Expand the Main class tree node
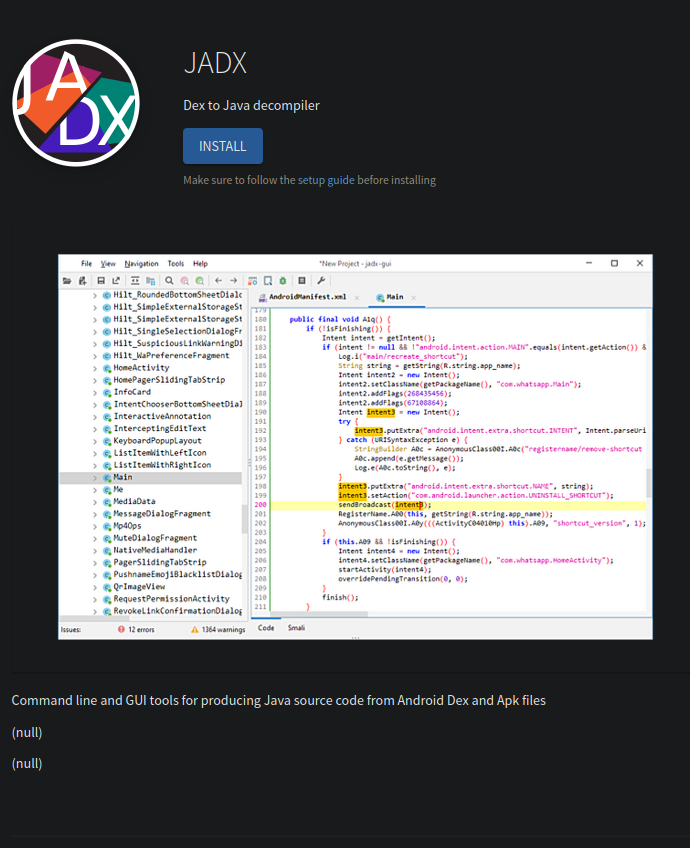 [x=95, y=478]
